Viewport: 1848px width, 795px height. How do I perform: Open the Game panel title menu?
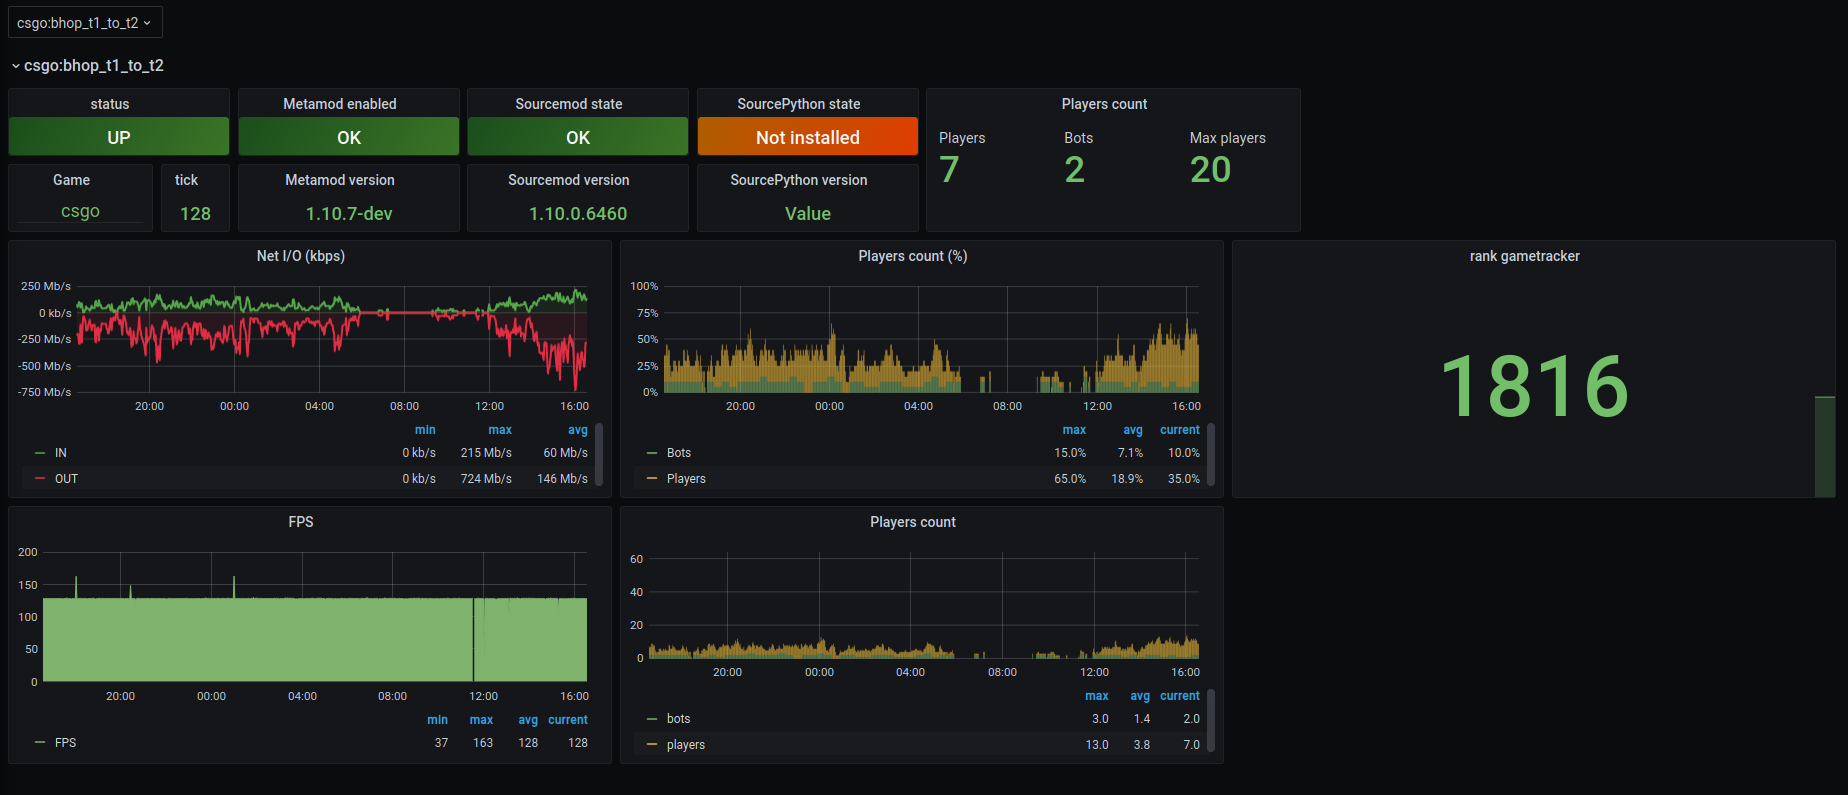72,180
